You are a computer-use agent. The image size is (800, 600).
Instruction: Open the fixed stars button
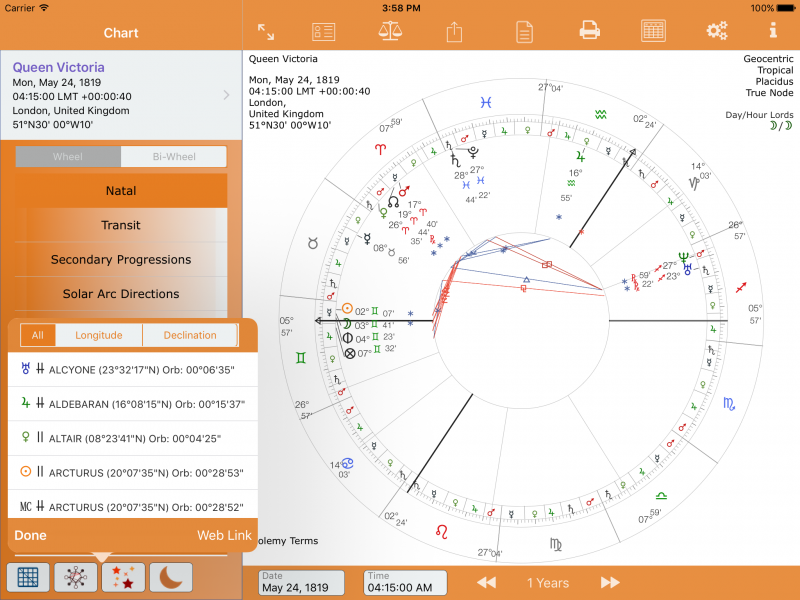pyautogui.click(x=126, y=577)
